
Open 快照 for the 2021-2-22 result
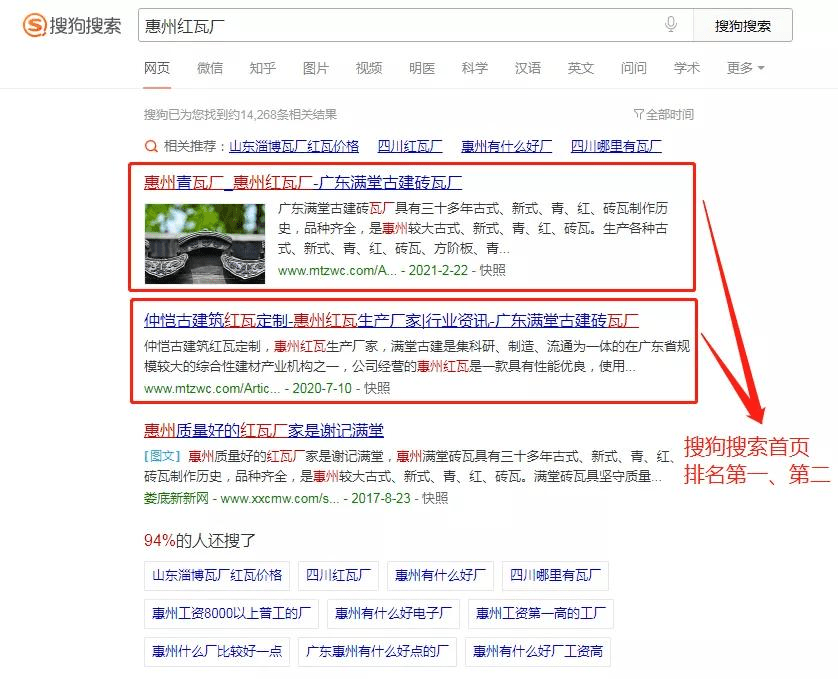coord(492,270)
